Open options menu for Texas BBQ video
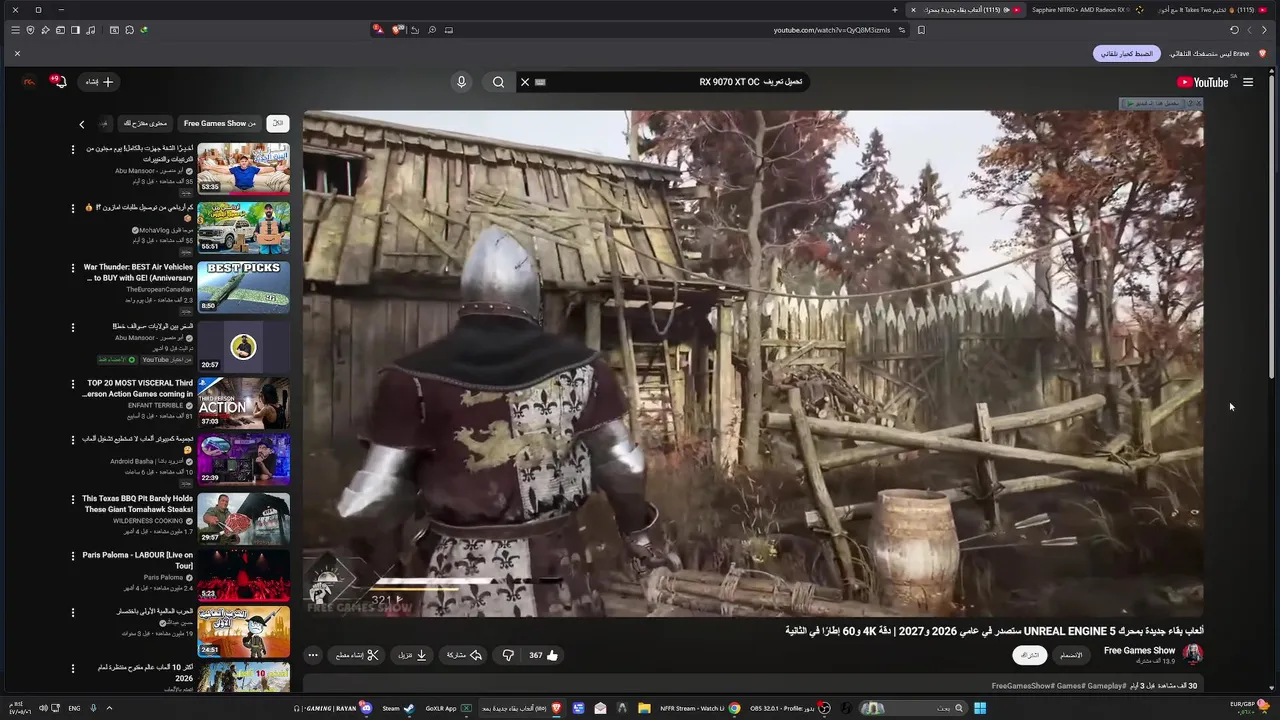 [72, 499]
